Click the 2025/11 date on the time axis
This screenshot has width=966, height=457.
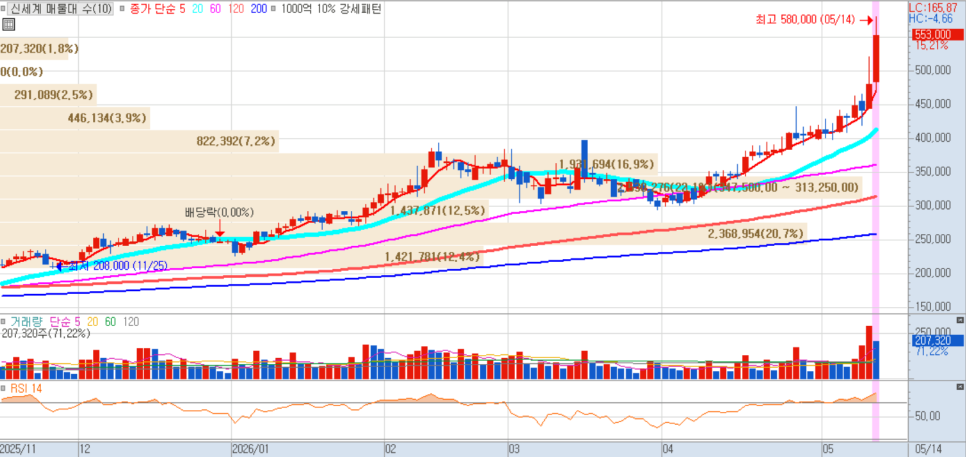(20, 450)
